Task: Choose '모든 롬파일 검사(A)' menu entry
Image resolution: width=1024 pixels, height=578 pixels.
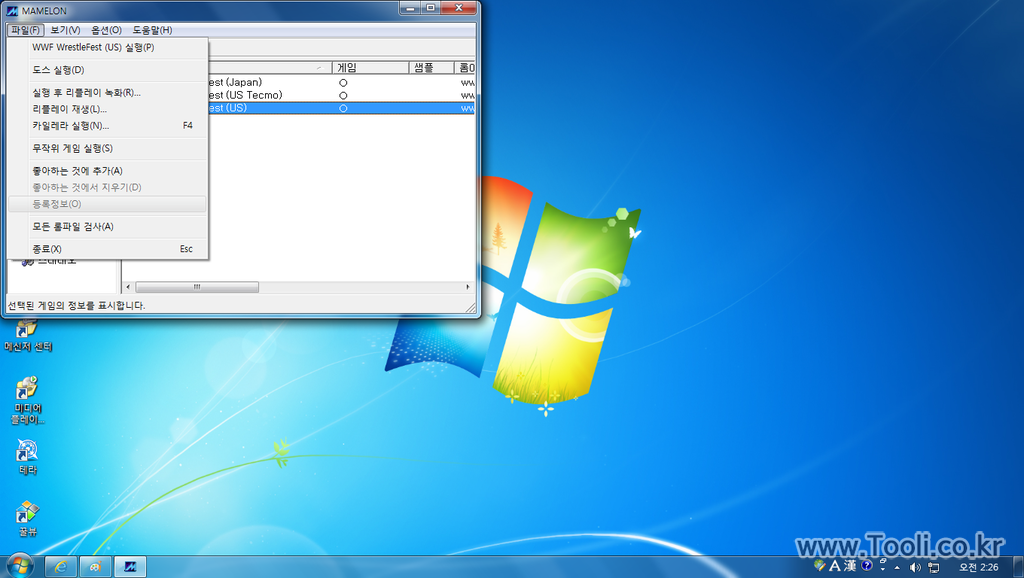Action: (108, 227)
